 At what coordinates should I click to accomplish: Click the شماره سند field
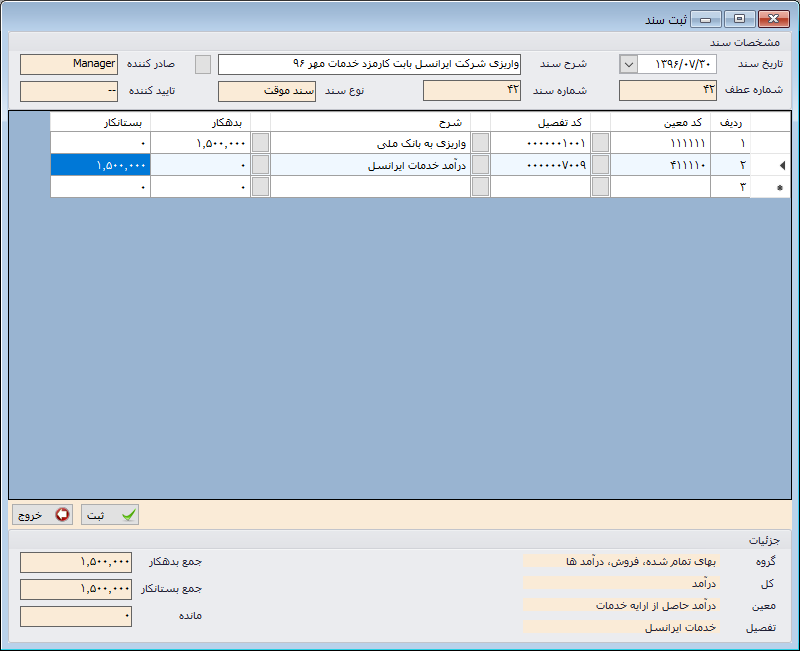pyautogui.click(x=472, y=91)
